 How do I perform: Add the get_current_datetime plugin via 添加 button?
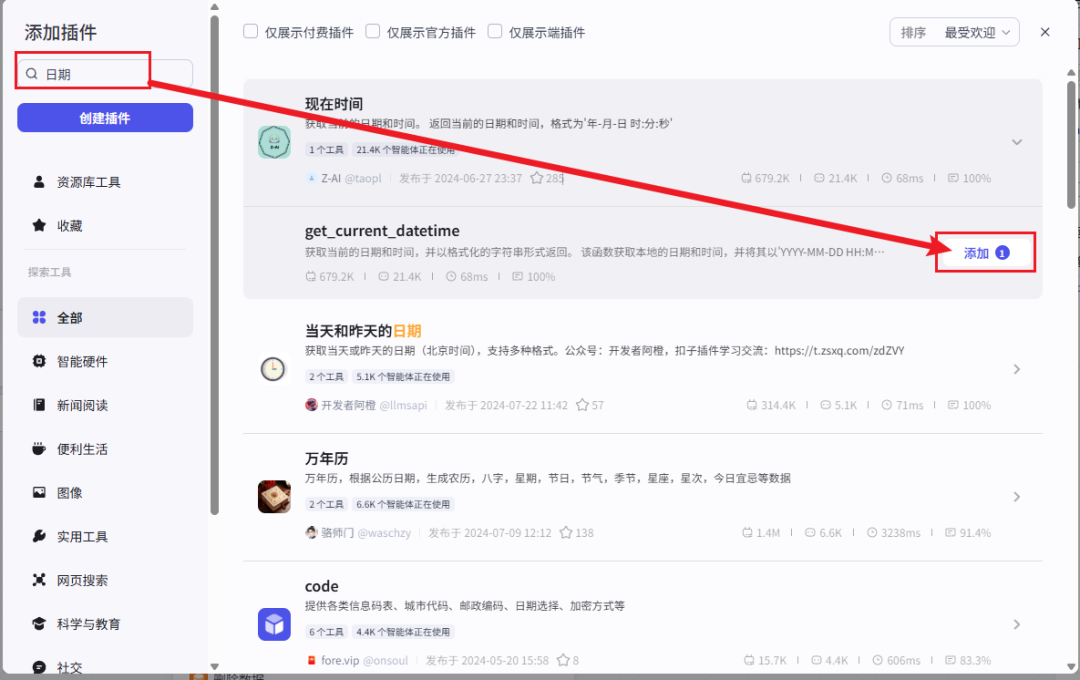coord(985,253)
